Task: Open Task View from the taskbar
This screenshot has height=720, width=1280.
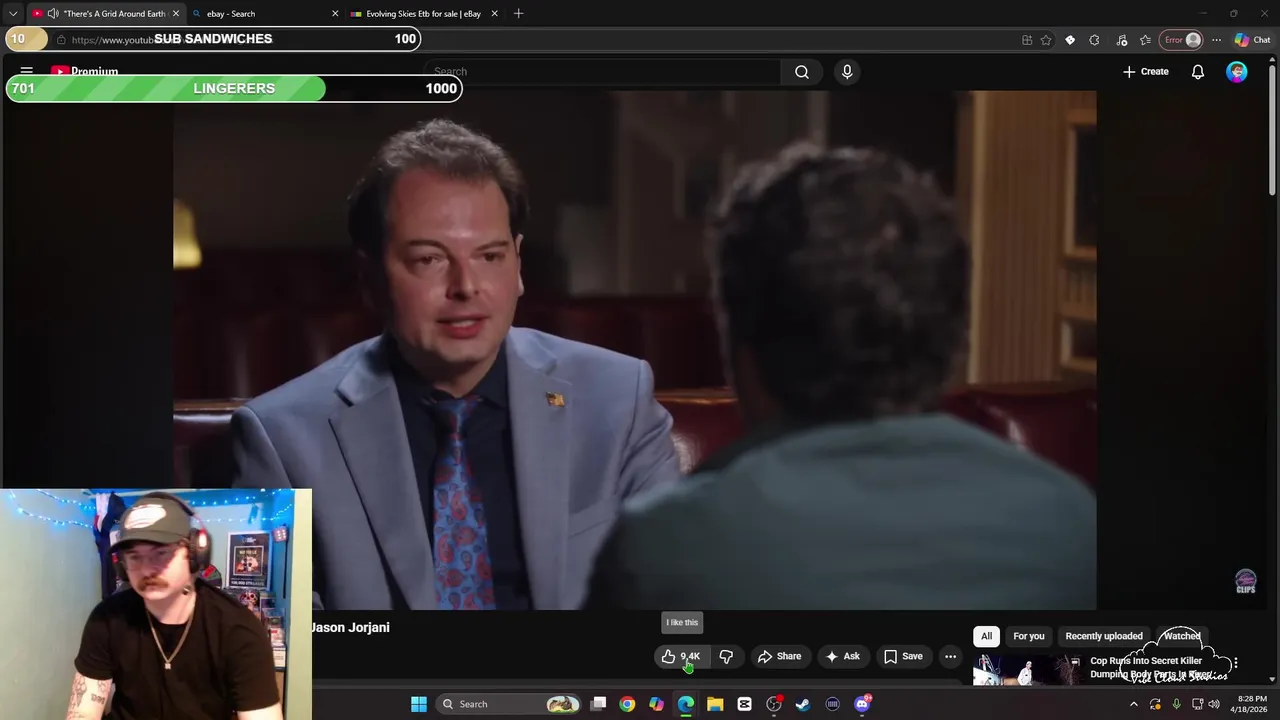Action: click(x=598, y=704)
